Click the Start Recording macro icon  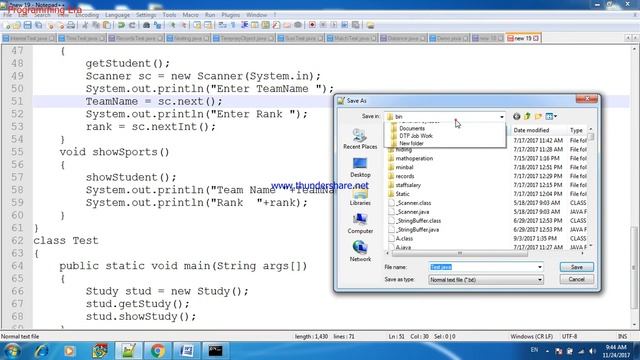(312, 25)
